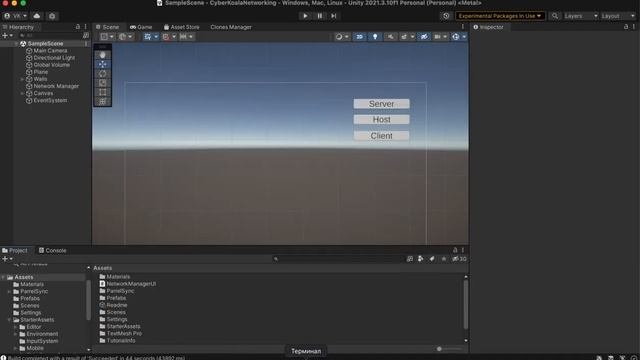This screenshot has width=640, height=360.
Task: Select the Hand (View) tool
Action: tap(102, 55)
